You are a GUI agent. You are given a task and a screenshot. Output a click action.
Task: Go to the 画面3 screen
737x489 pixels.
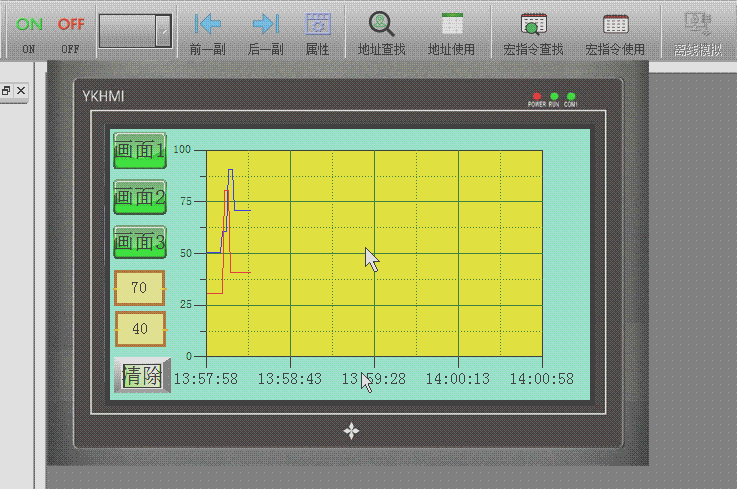click(x=140, y=243)
